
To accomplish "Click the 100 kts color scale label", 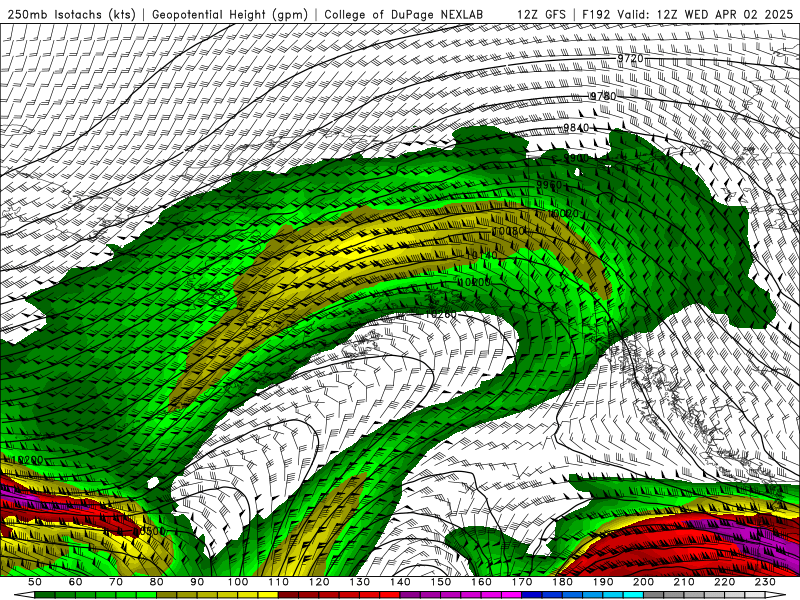I will (238, 582).
